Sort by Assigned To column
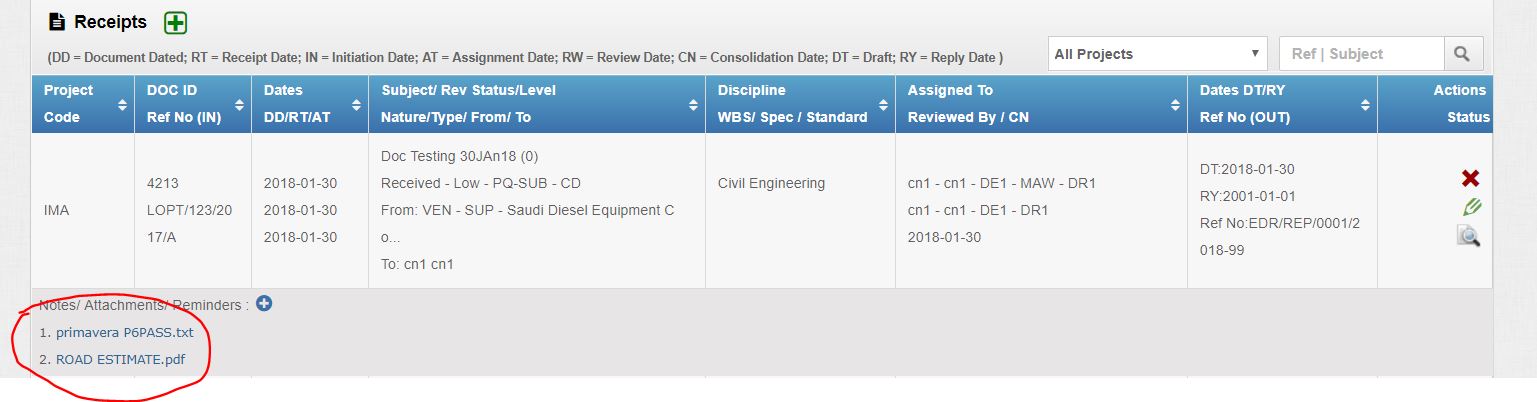Screen dimensions: 1537x402 click(x=1175, y=104)
